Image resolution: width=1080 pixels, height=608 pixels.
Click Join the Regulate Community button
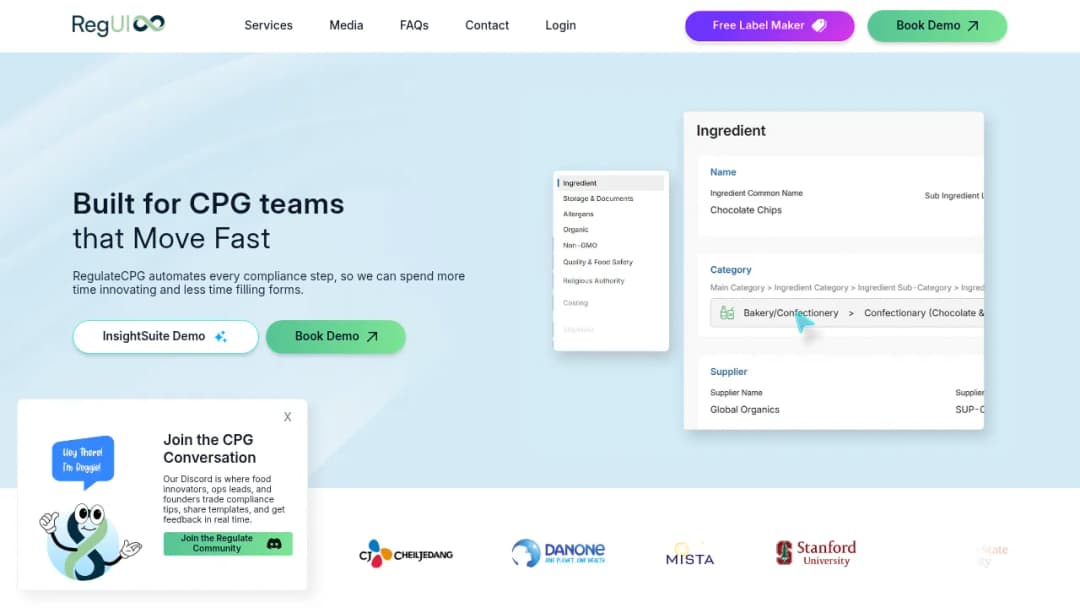click(x=228, y=543)
